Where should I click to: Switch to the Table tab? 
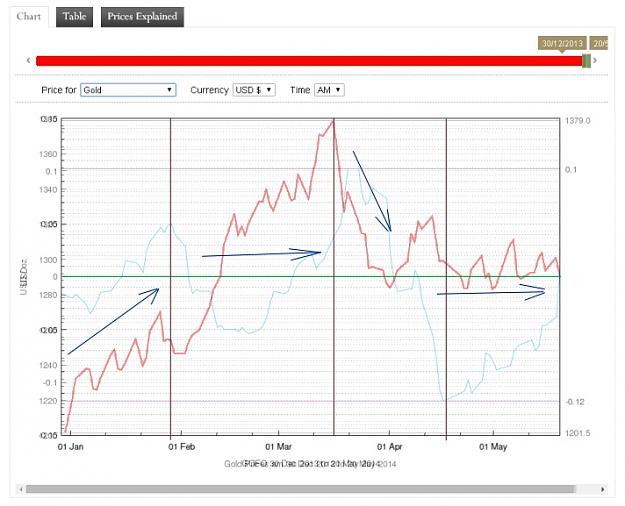point(75,17)
